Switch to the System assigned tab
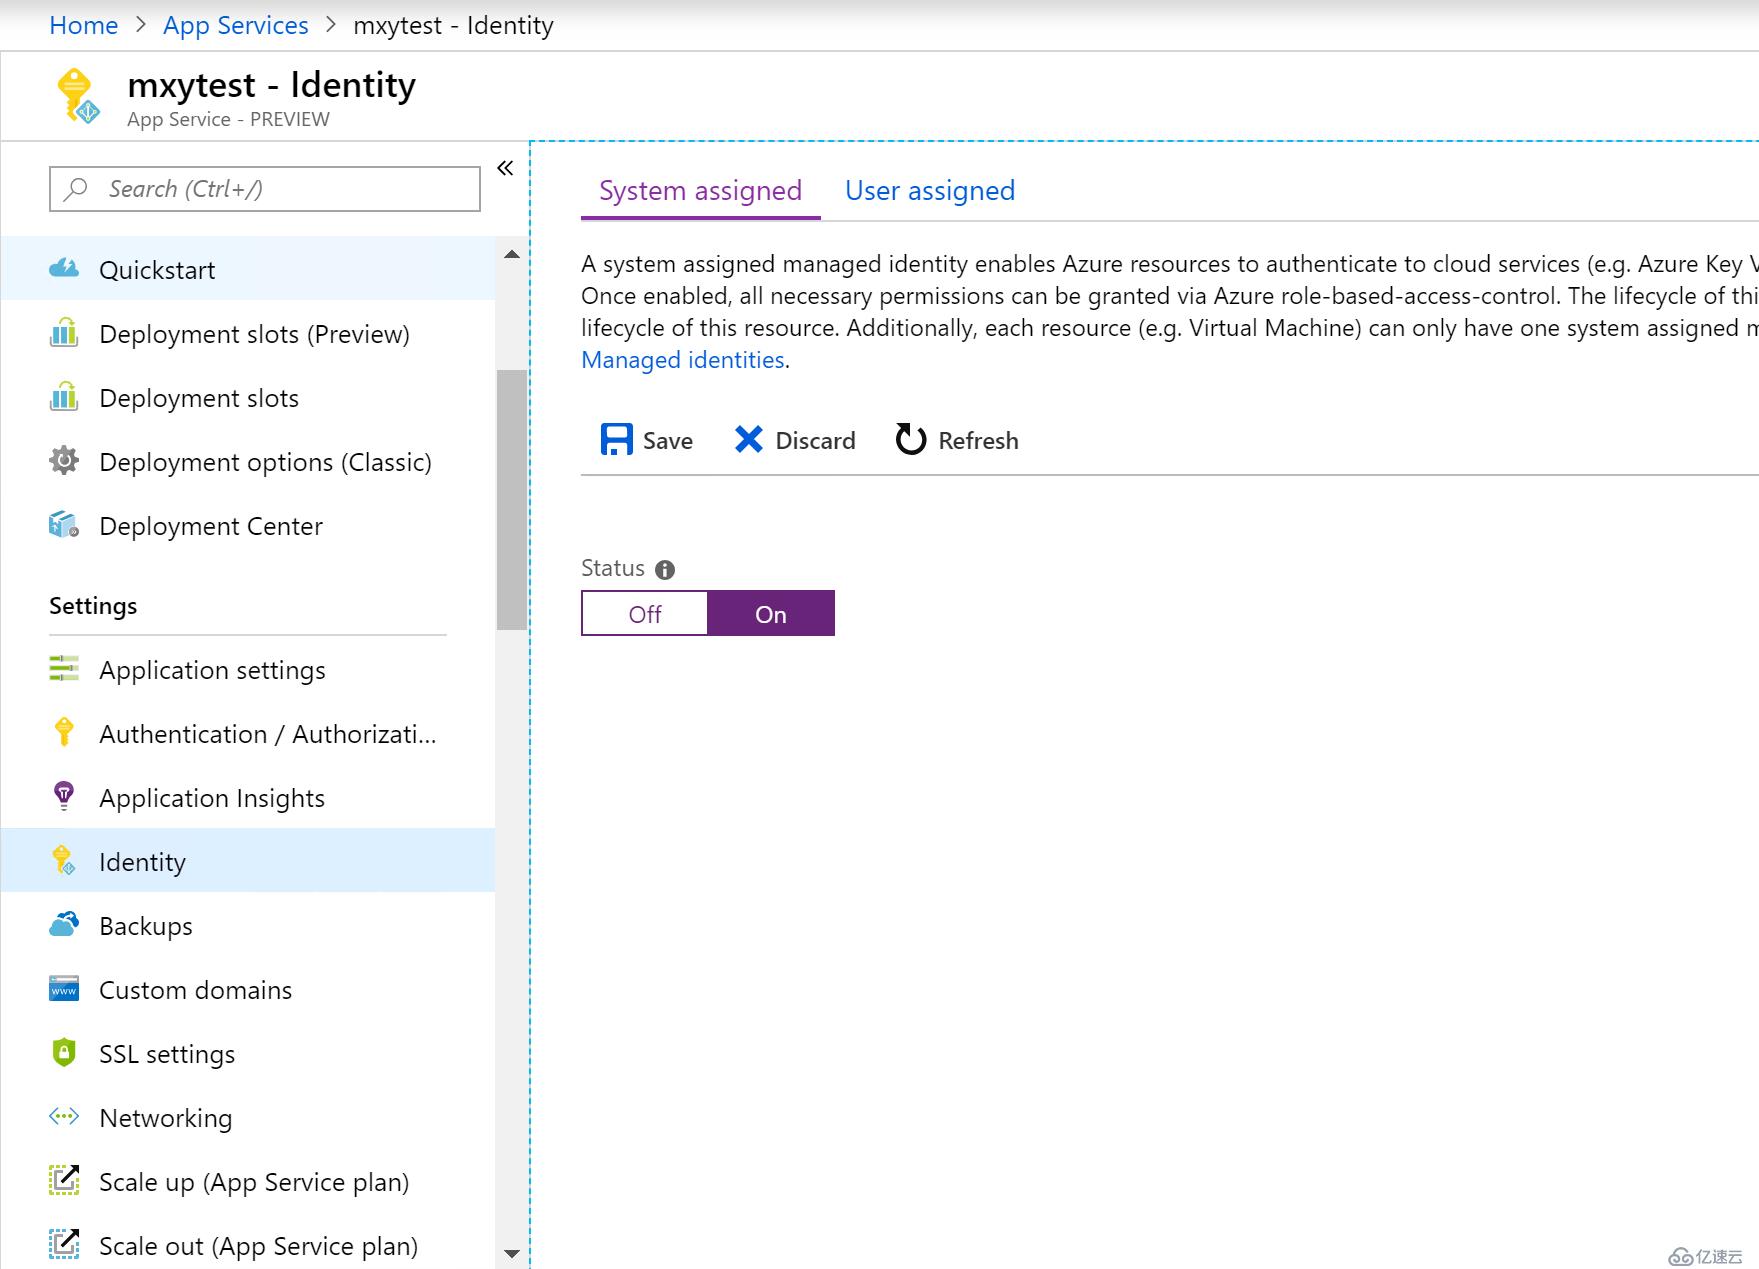 click(x=700, y=190)
